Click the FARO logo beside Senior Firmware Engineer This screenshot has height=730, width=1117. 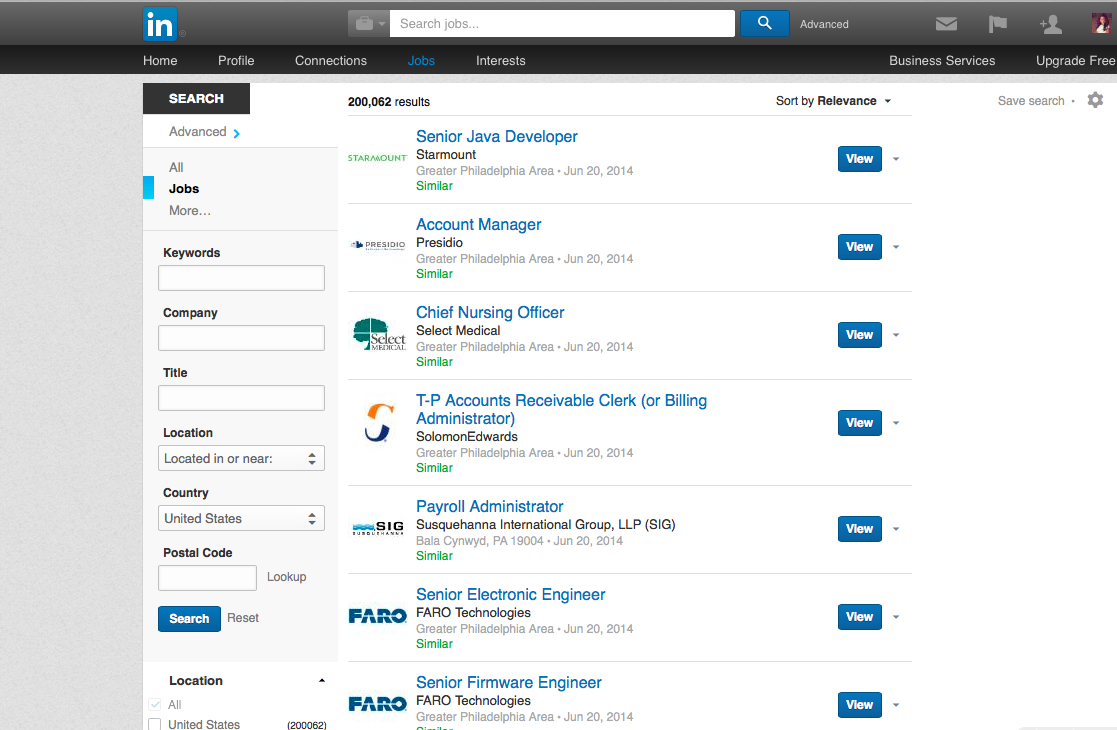[x=378, y=704]
